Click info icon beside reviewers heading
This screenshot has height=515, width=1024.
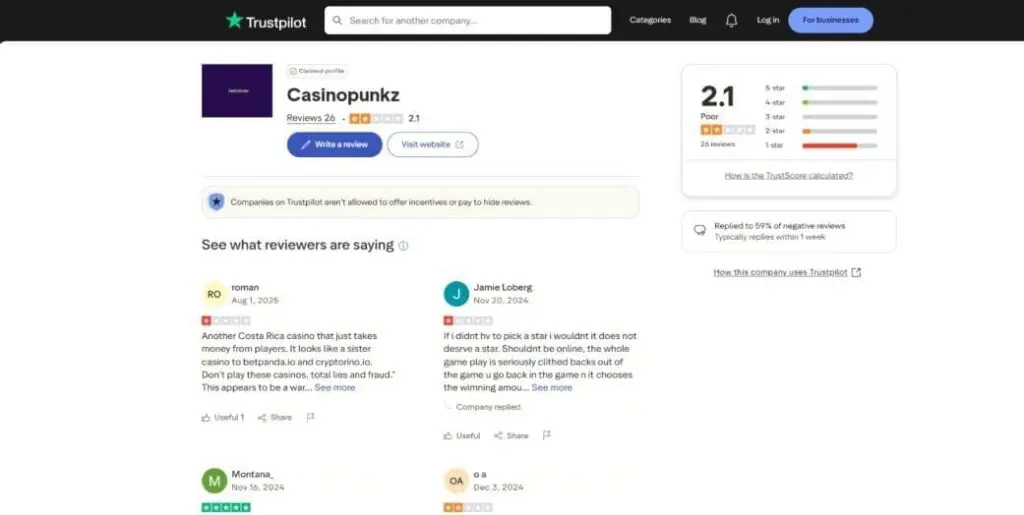tap(403, 246)
